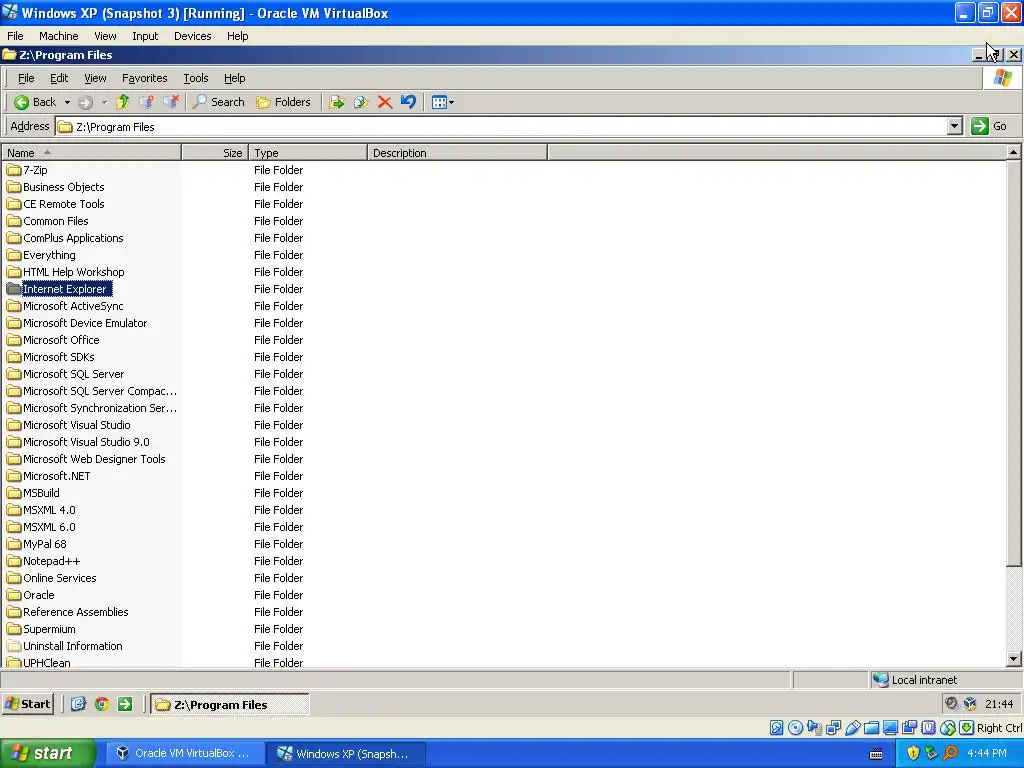Click the VirtualBox shared folders status icon

pos(871,728)
